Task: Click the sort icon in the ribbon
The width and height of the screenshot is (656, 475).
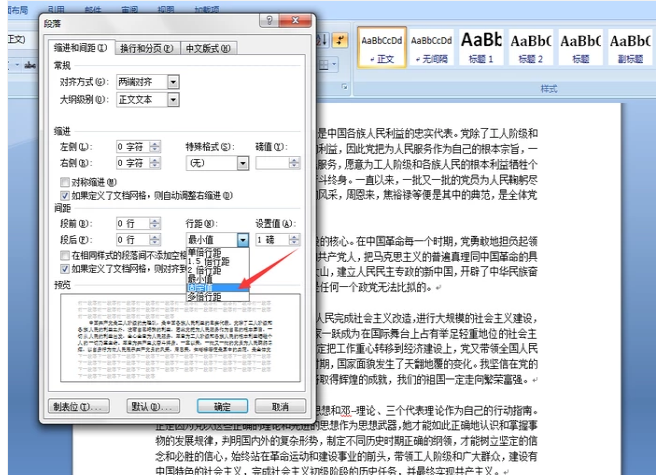Action: pyautogui.click(x=323, y=39)
